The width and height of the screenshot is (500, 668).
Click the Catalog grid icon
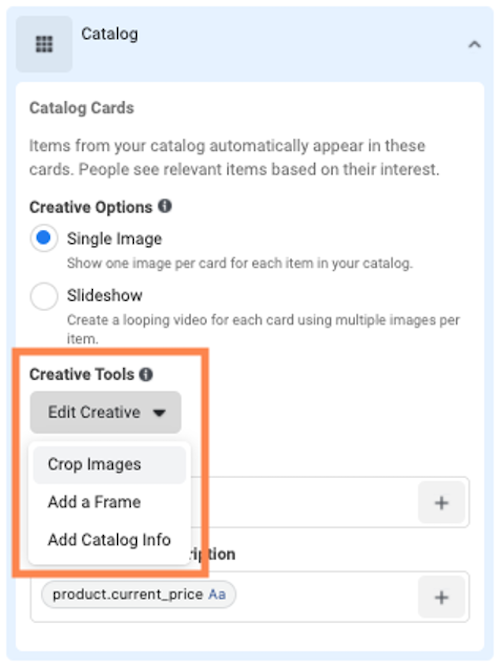(44, 44)
